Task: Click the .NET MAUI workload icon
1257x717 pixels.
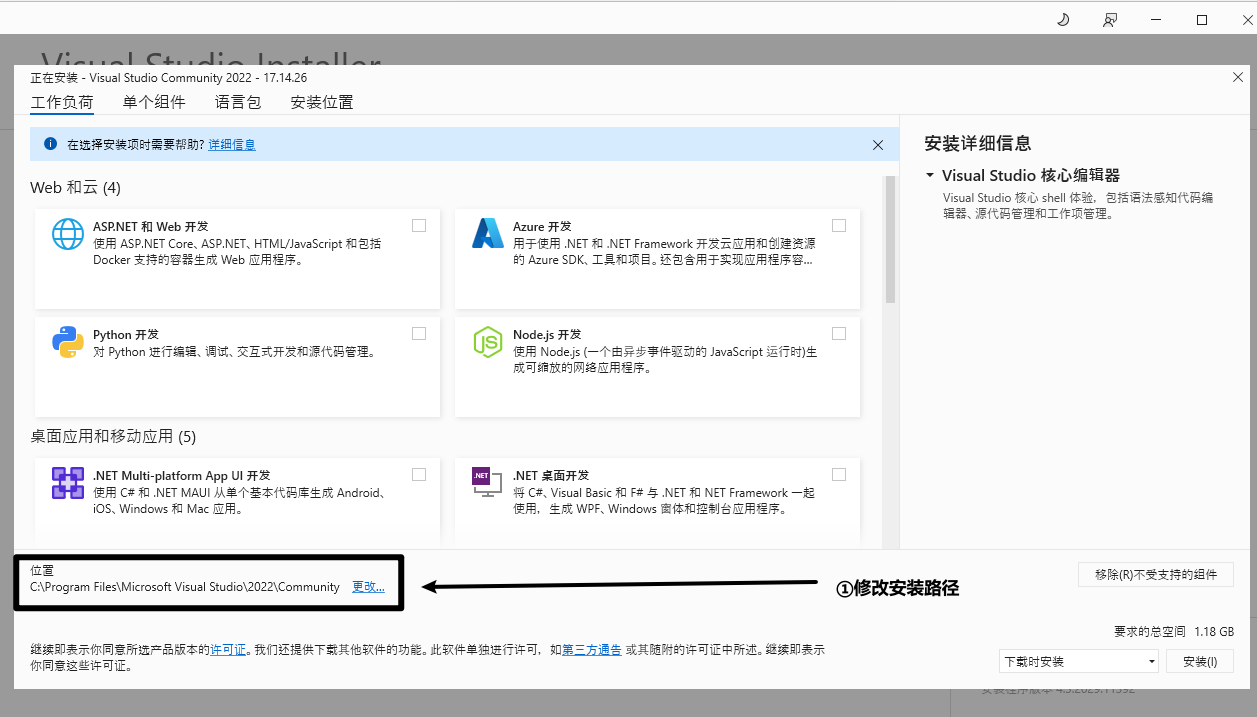Action: [68, 483]
